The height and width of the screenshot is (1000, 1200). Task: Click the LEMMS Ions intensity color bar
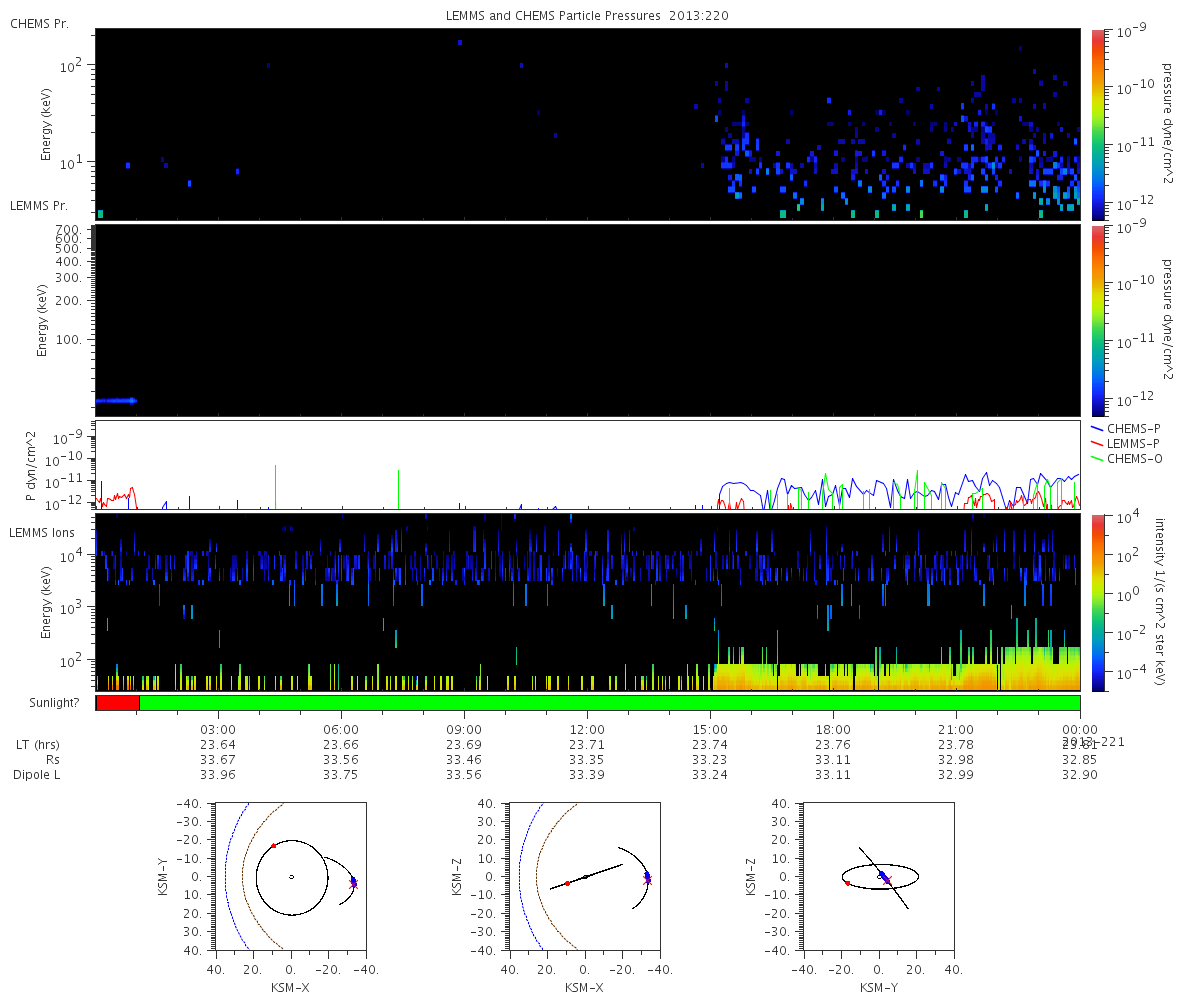1098,602
